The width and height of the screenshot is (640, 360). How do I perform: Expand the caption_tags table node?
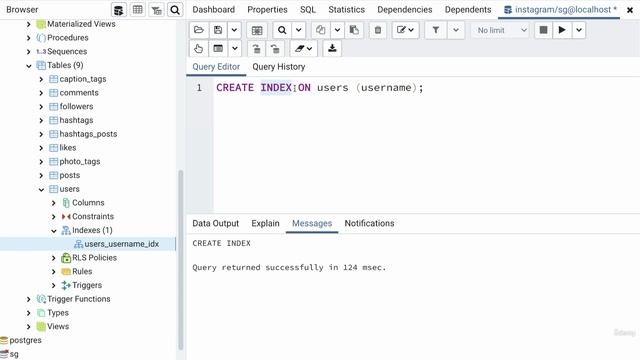tap(41, 79)
